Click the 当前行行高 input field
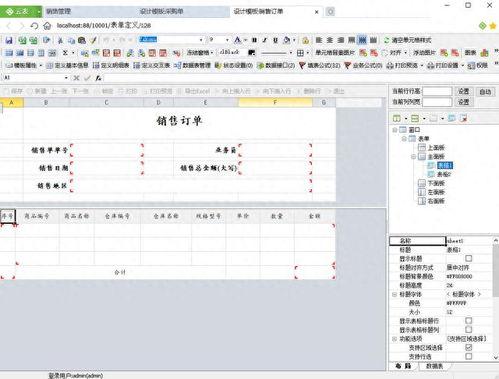Image resolution: width=499 pixels, height=379 pixels. [437, 91]
